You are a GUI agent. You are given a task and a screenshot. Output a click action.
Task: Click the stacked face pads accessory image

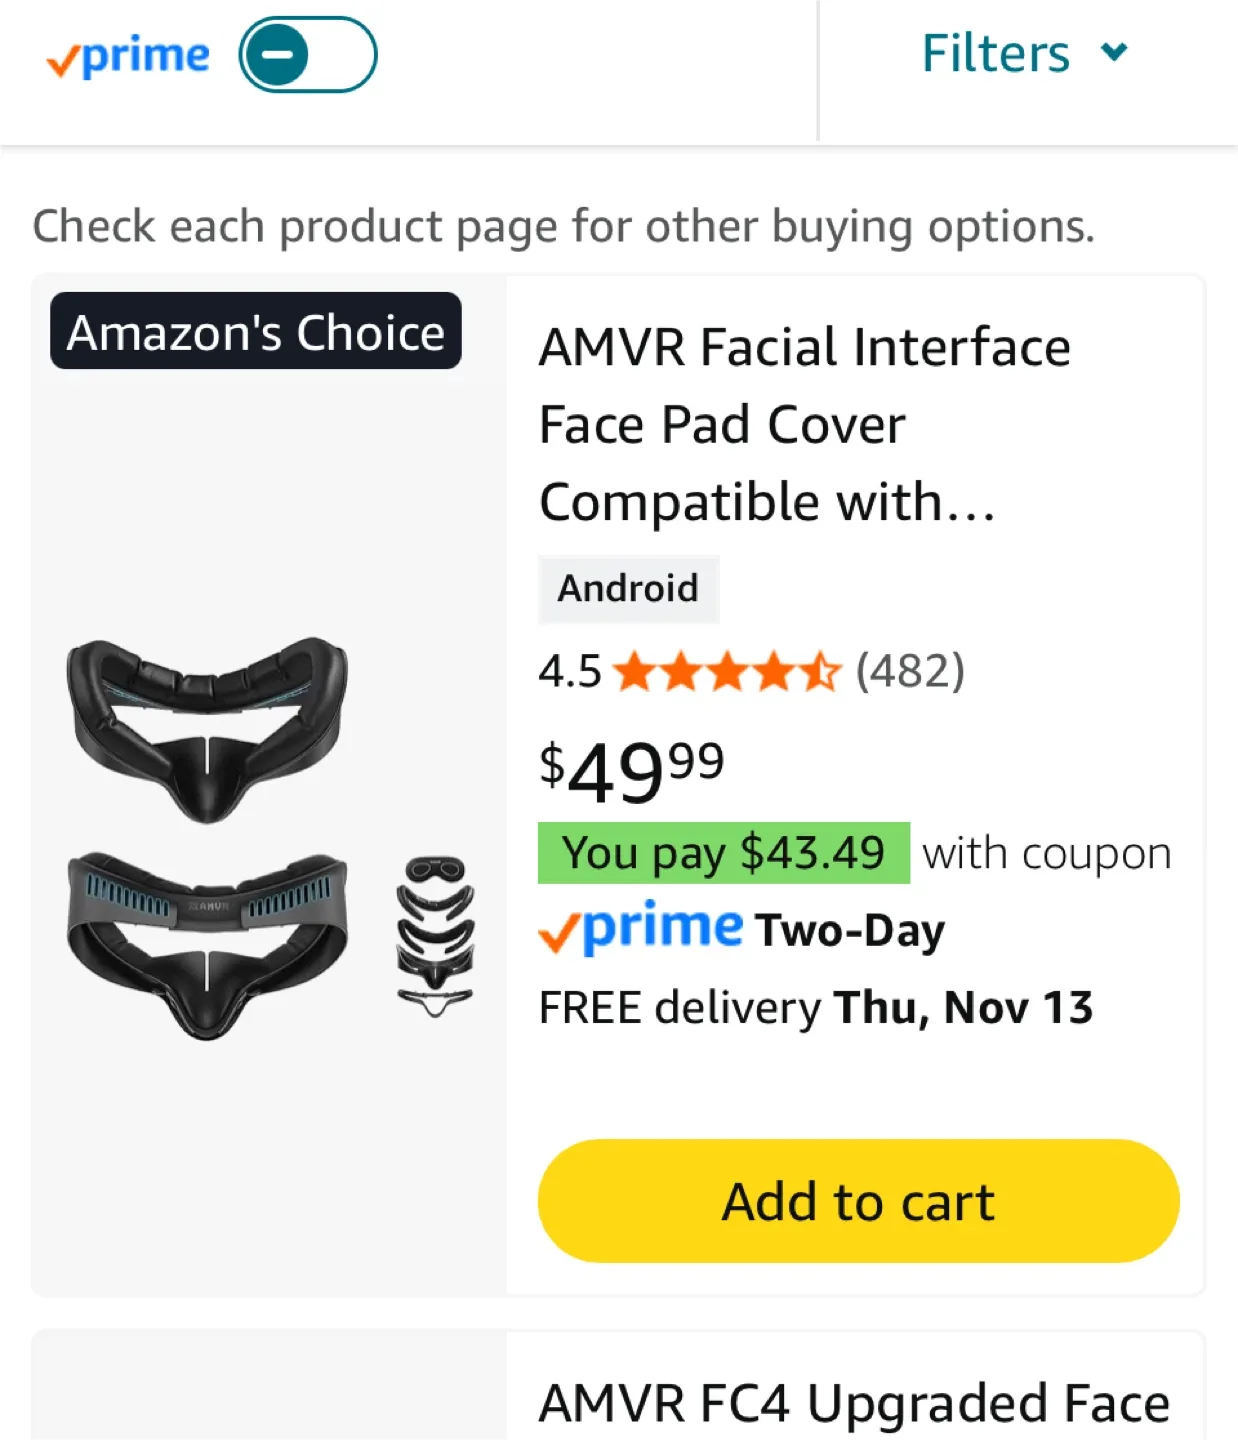435,936
